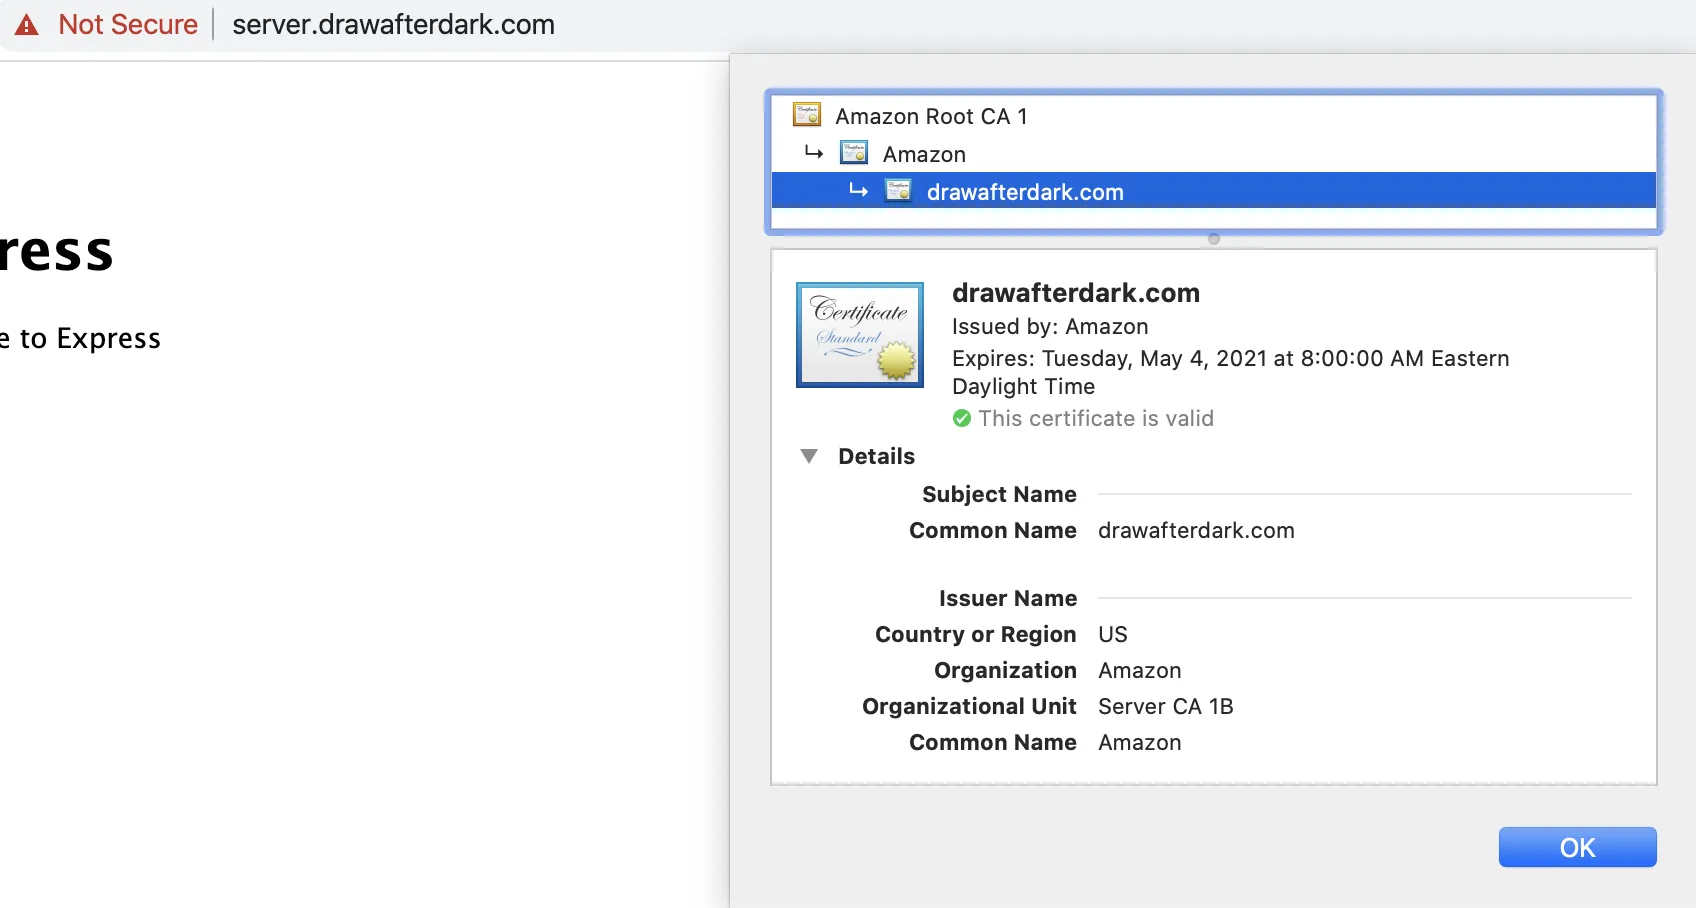This screenshot has height=908, width=1696.
Task: Click the subject Common Name value drawafterdark.com
Action: coord(1196,530)
